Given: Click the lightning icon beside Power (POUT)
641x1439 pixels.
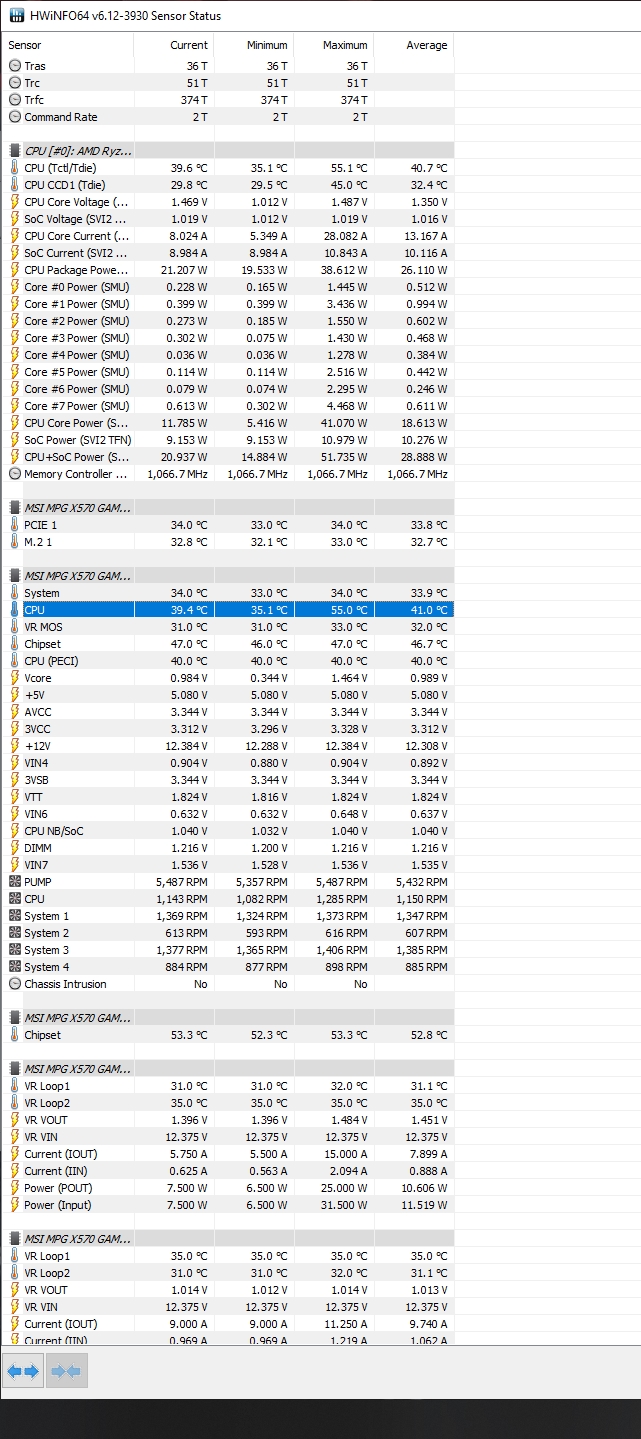Looking at the screenshot, I should (x=14, y=1188).
